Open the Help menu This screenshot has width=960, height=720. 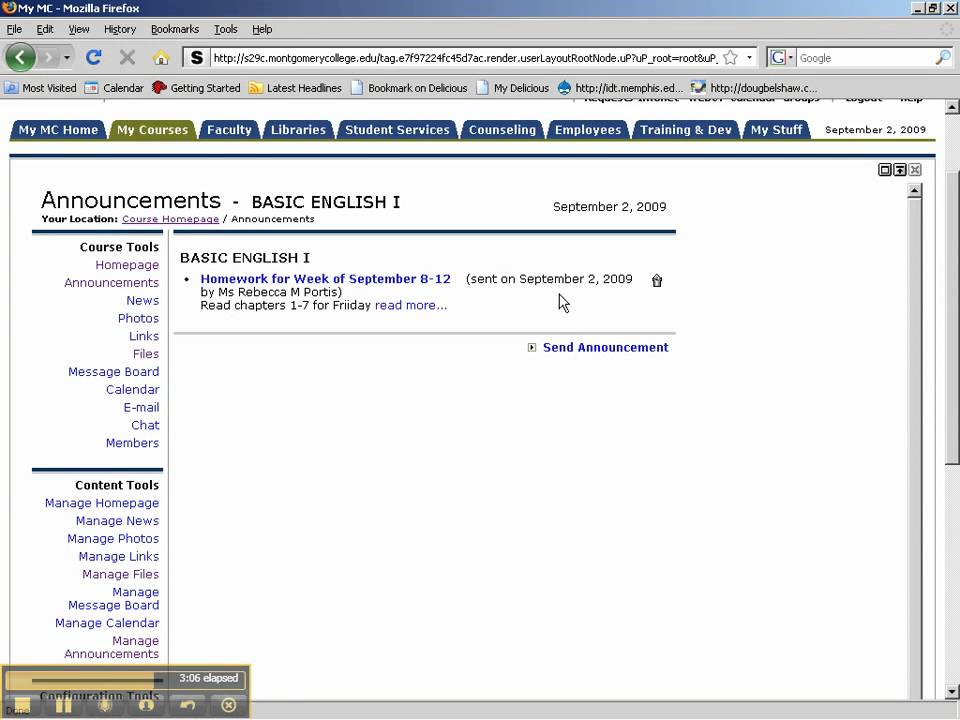pos(262,29)
